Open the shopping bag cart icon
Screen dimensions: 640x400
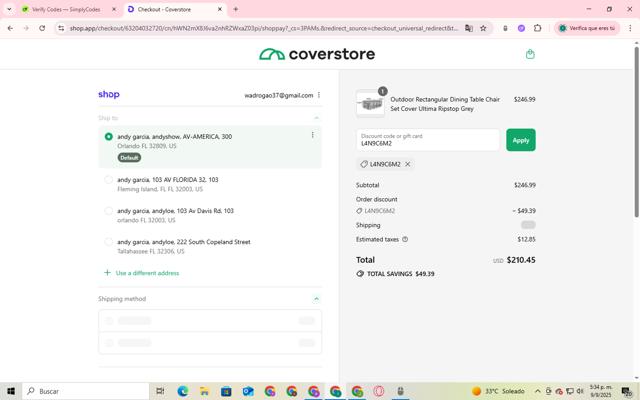point(530,54)
